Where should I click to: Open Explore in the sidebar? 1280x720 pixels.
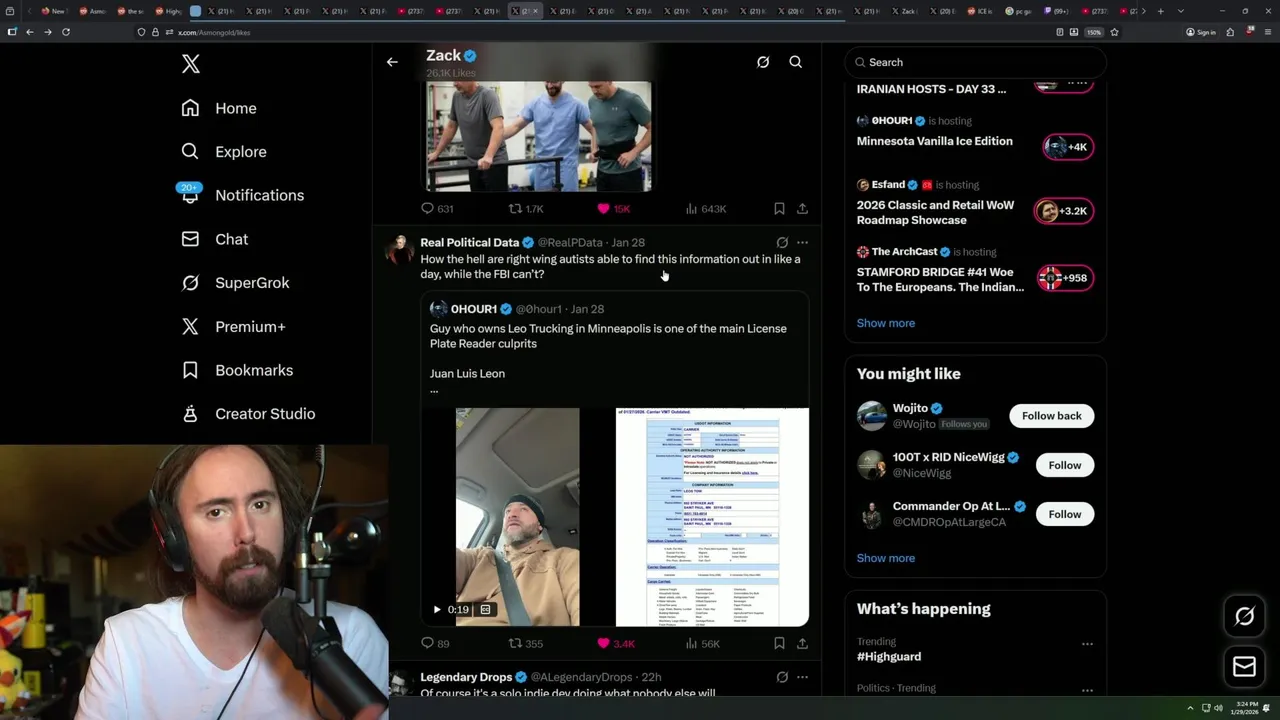(224, 152)
